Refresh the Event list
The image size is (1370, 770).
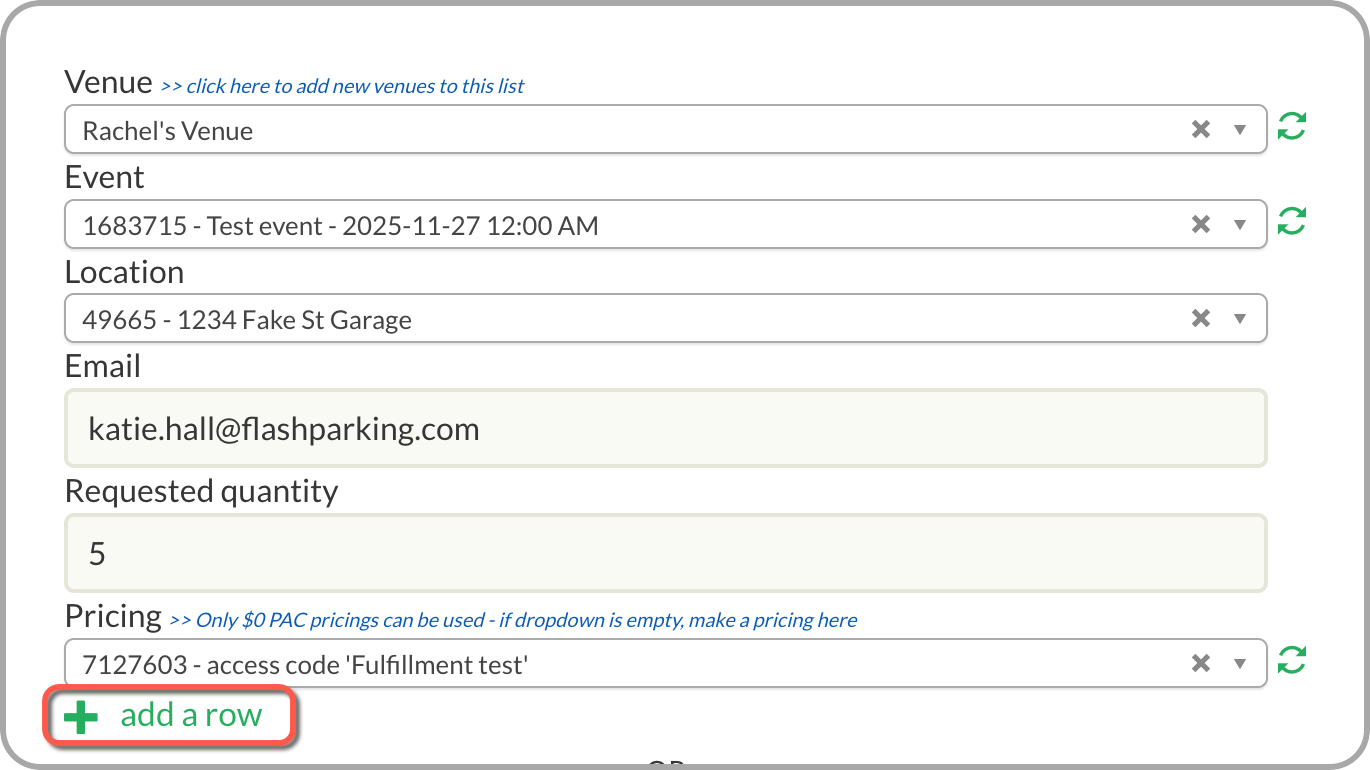[x=1292, y=222]
